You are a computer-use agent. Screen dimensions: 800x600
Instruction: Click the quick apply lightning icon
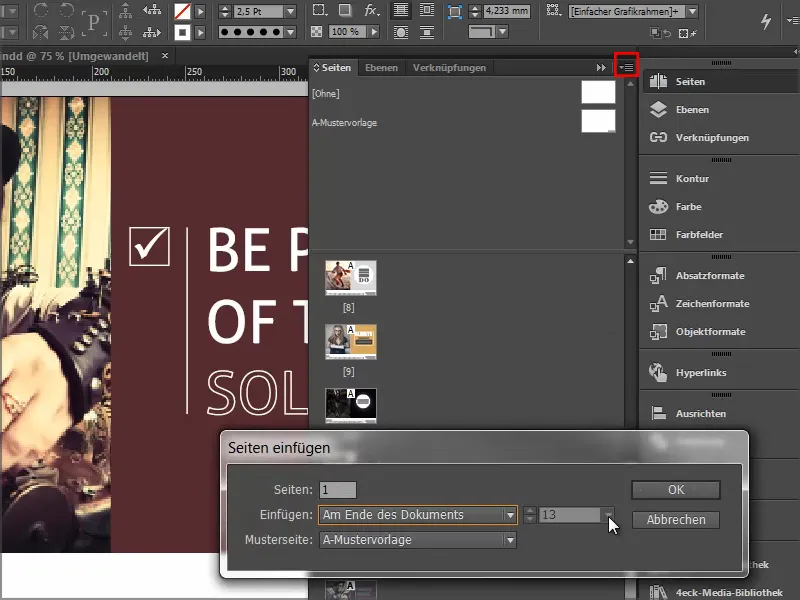(x=766, y=21)
